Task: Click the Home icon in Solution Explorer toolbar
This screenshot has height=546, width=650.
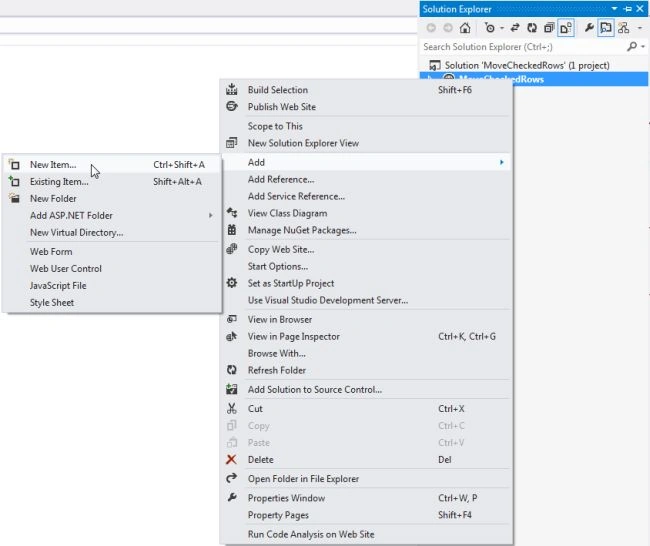Action: [x=465, y=28]
